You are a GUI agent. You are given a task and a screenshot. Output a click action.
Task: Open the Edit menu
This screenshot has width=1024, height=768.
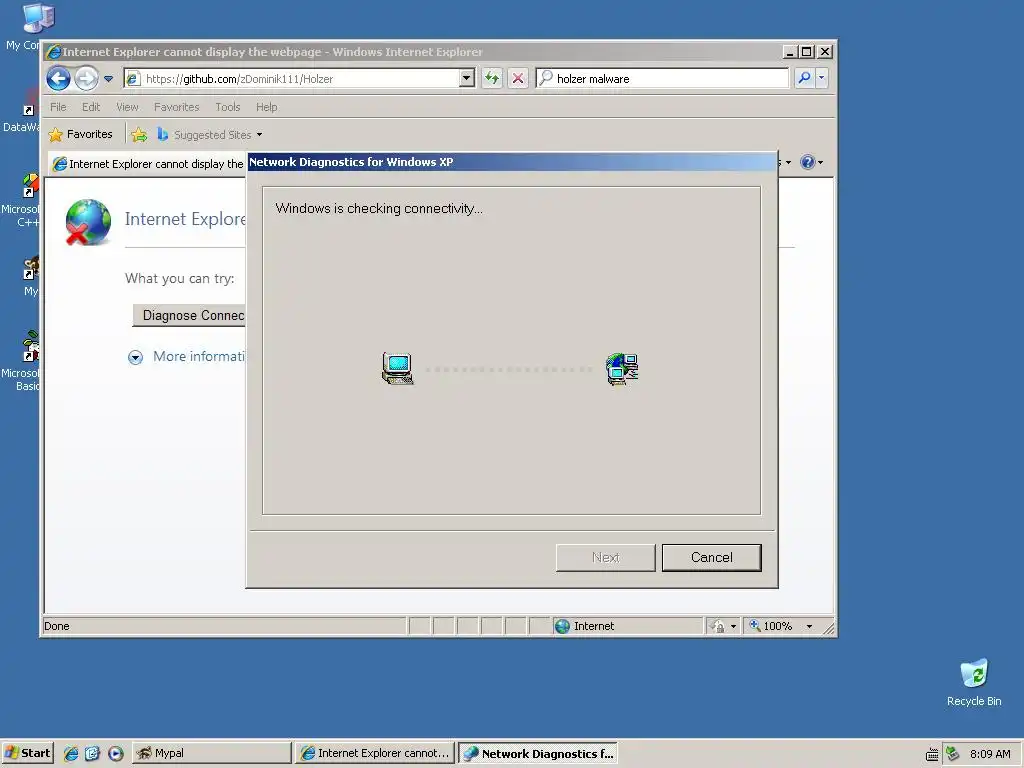tap(91, 107)
